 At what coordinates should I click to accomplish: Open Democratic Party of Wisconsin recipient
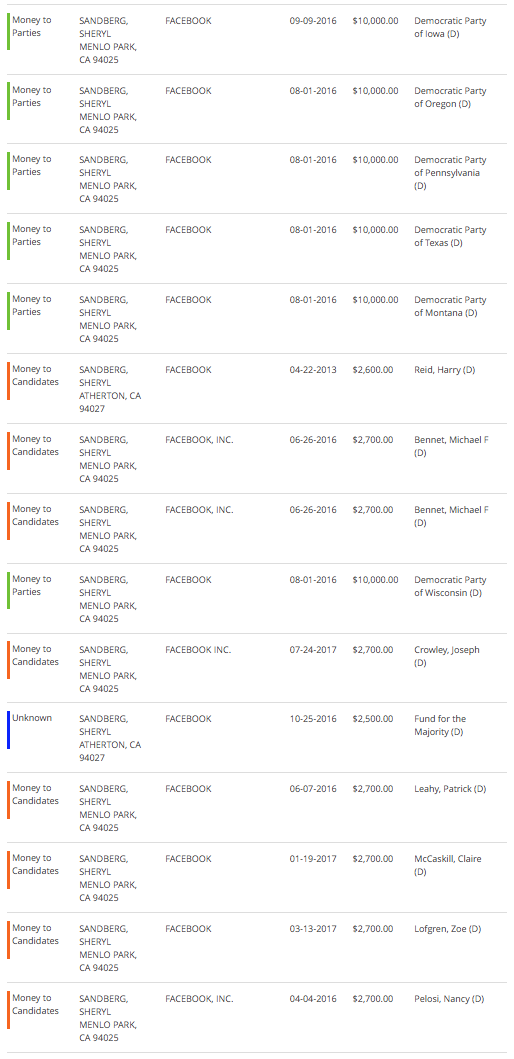coord(450,586)
